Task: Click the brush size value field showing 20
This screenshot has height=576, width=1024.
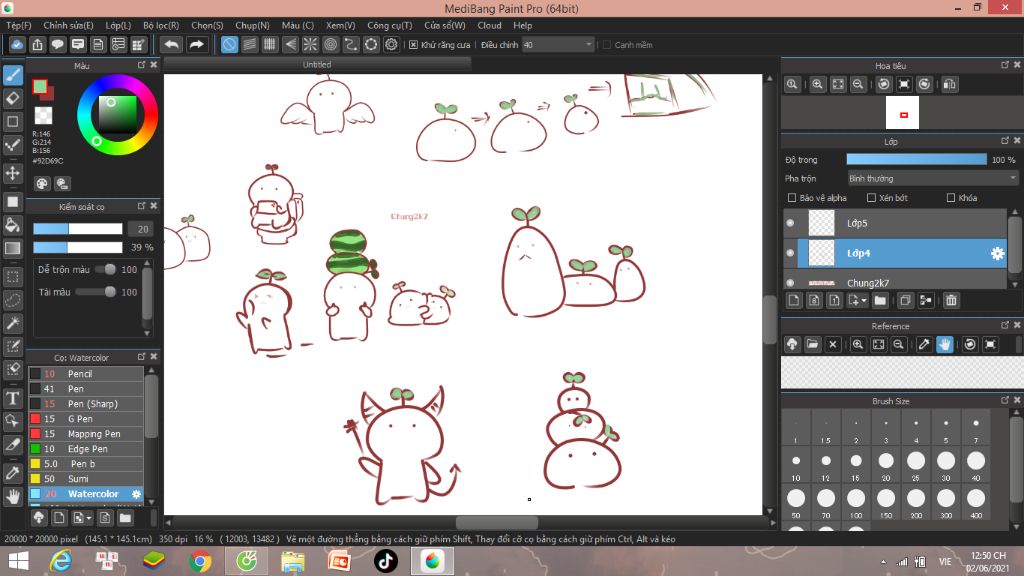Action: click(x=140, y=229)
